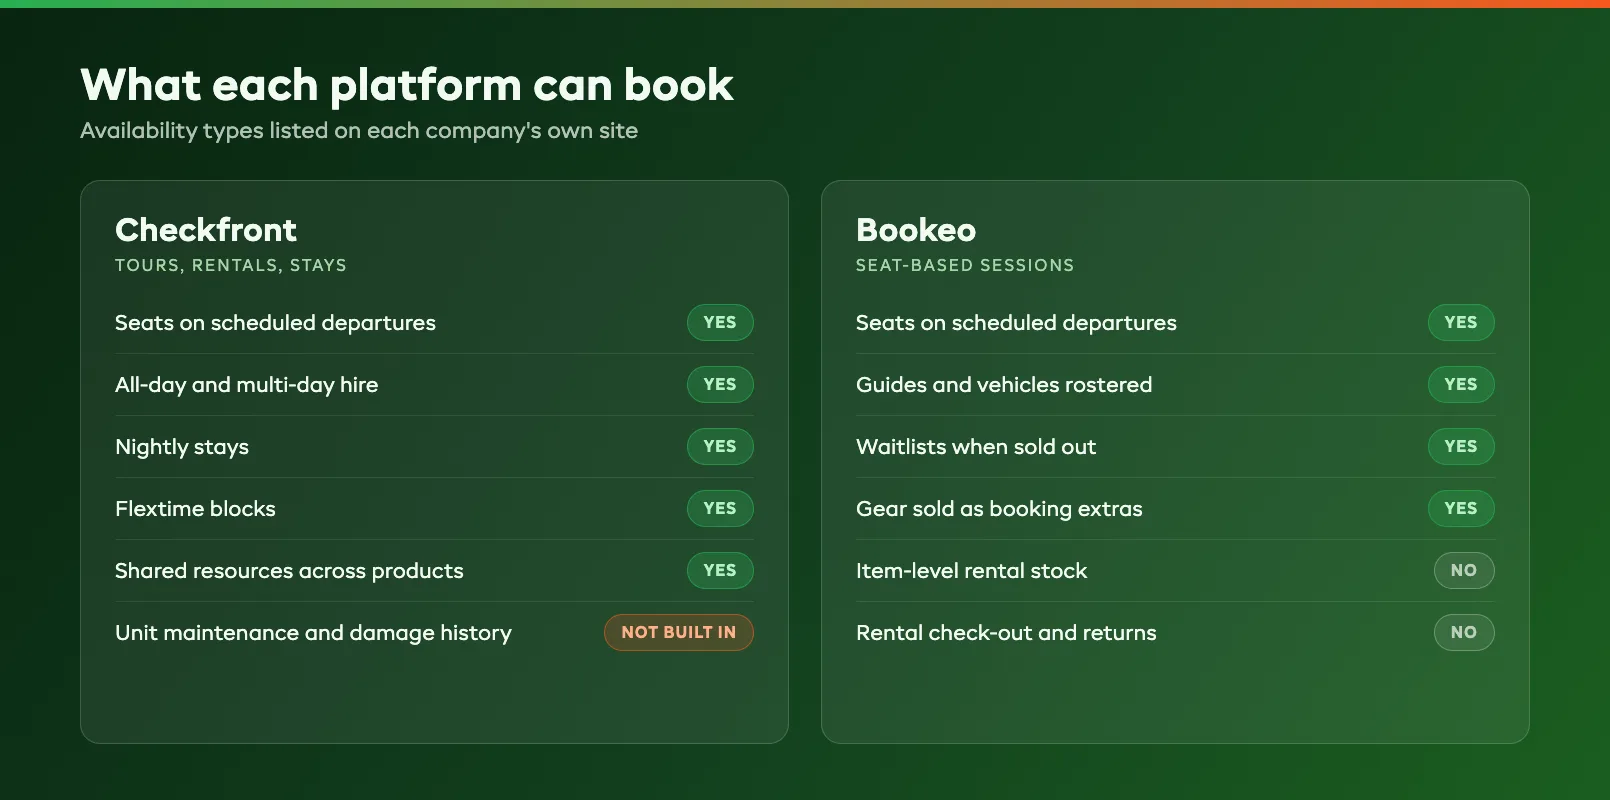This screenshot has width=1610, height=800.
Task: Click 'Unit maintenance and damage history' text
Action: coord(313,633)
